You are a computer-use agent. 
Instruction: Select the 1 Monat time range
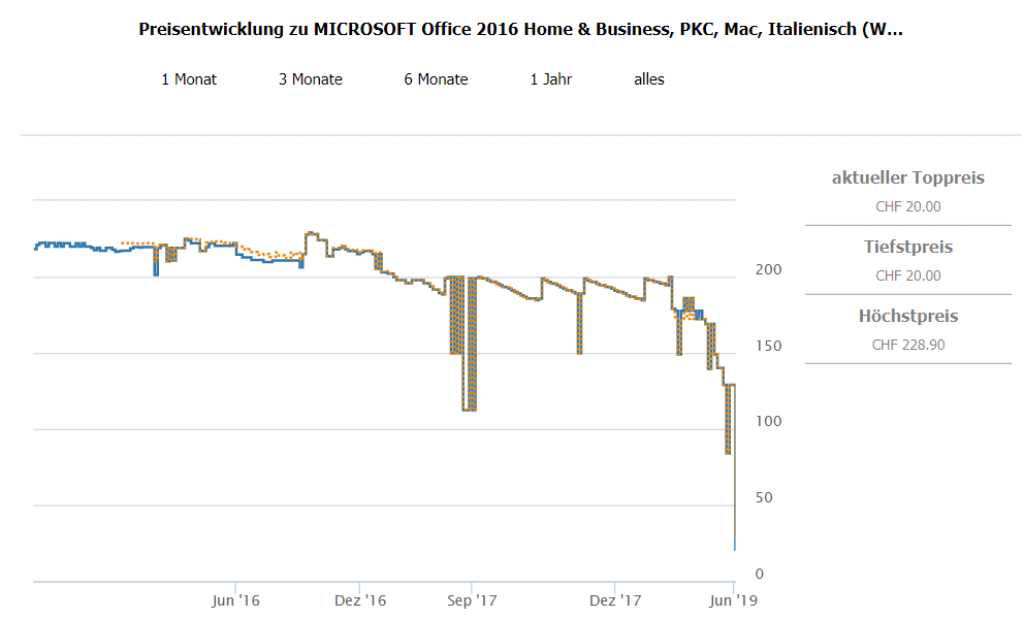(x=189, y=80)
